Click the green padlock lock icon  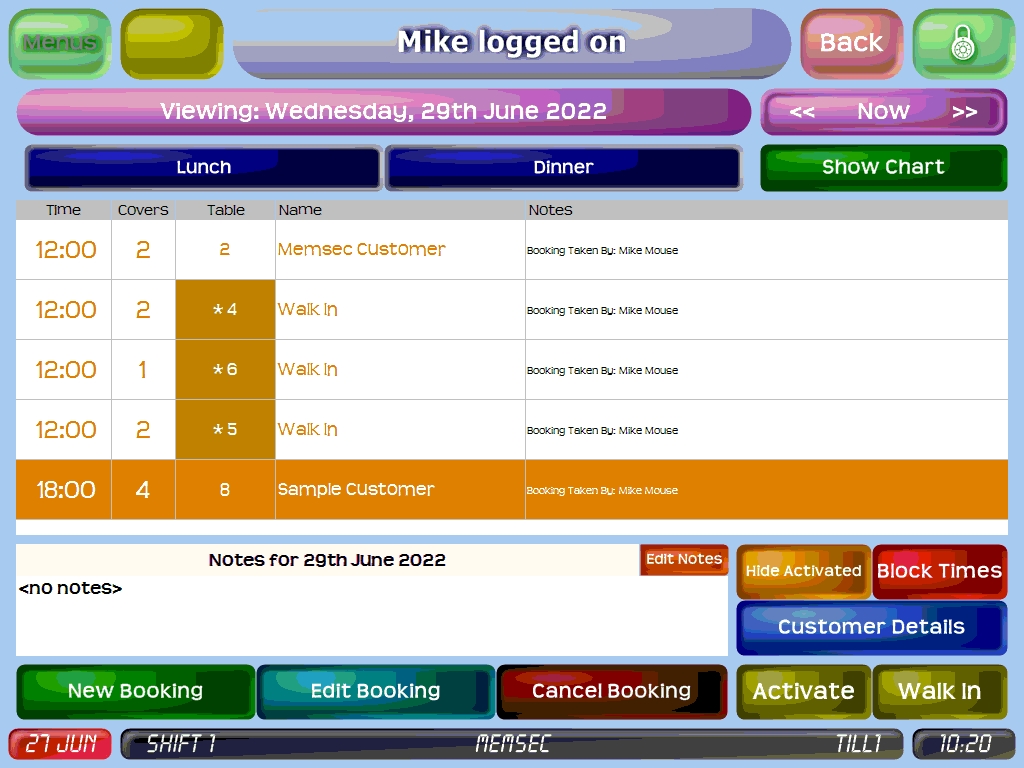[963, 43]
